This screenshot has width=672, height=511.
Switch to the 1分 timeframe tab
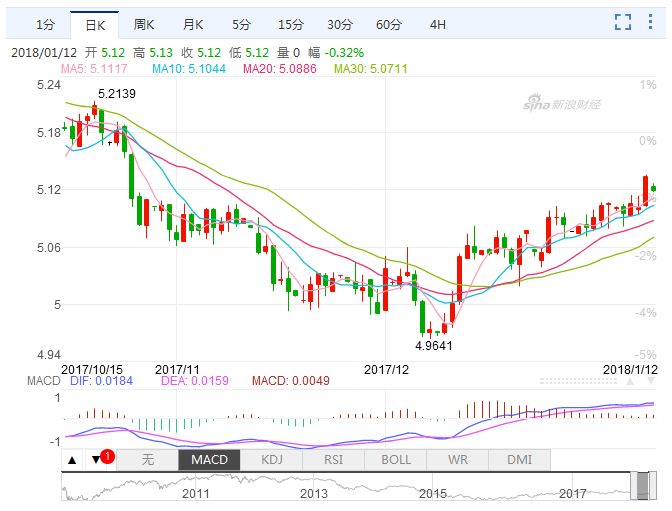click(x=44, y=24)
